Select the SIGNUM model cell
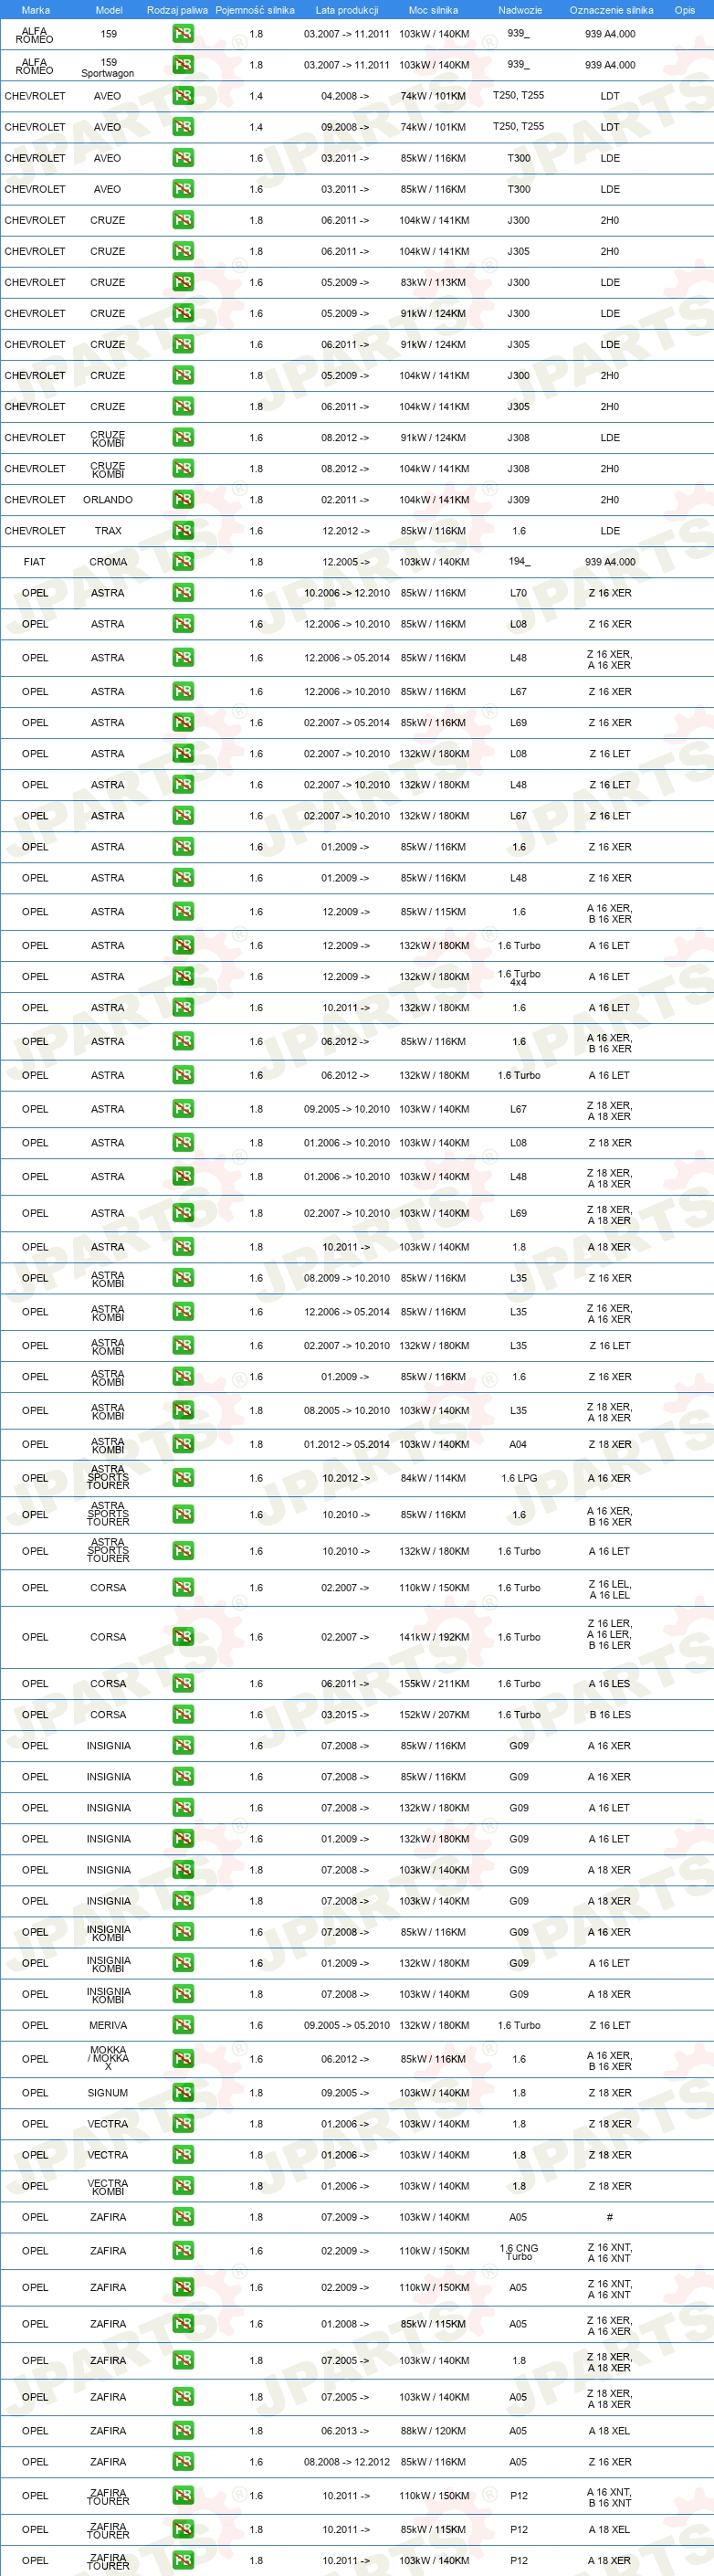 click(x=108, y=2093)
